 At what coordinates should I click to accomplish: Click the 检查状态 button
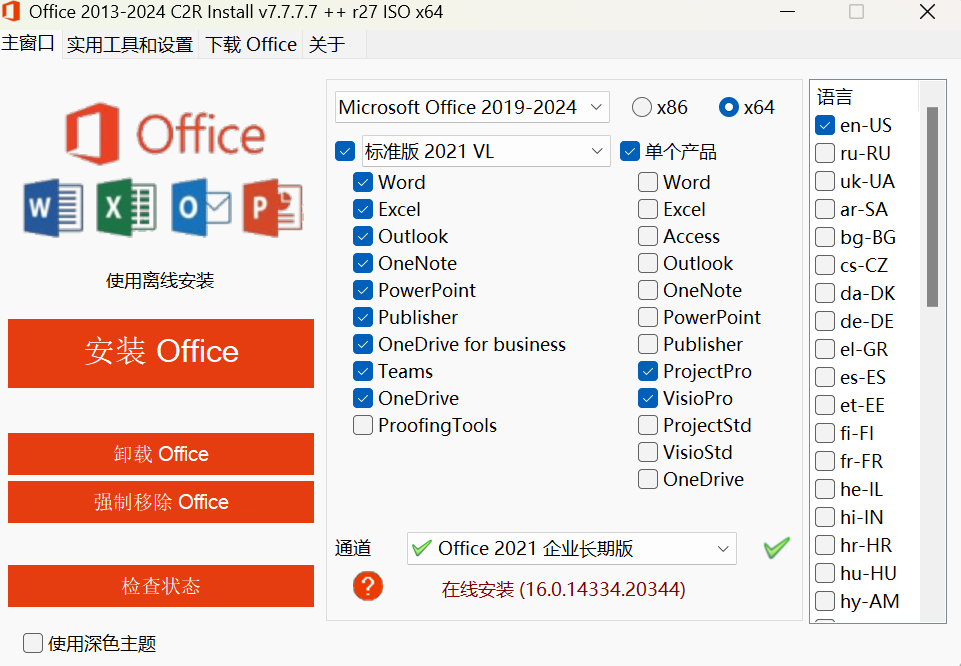tap(160, 586)
